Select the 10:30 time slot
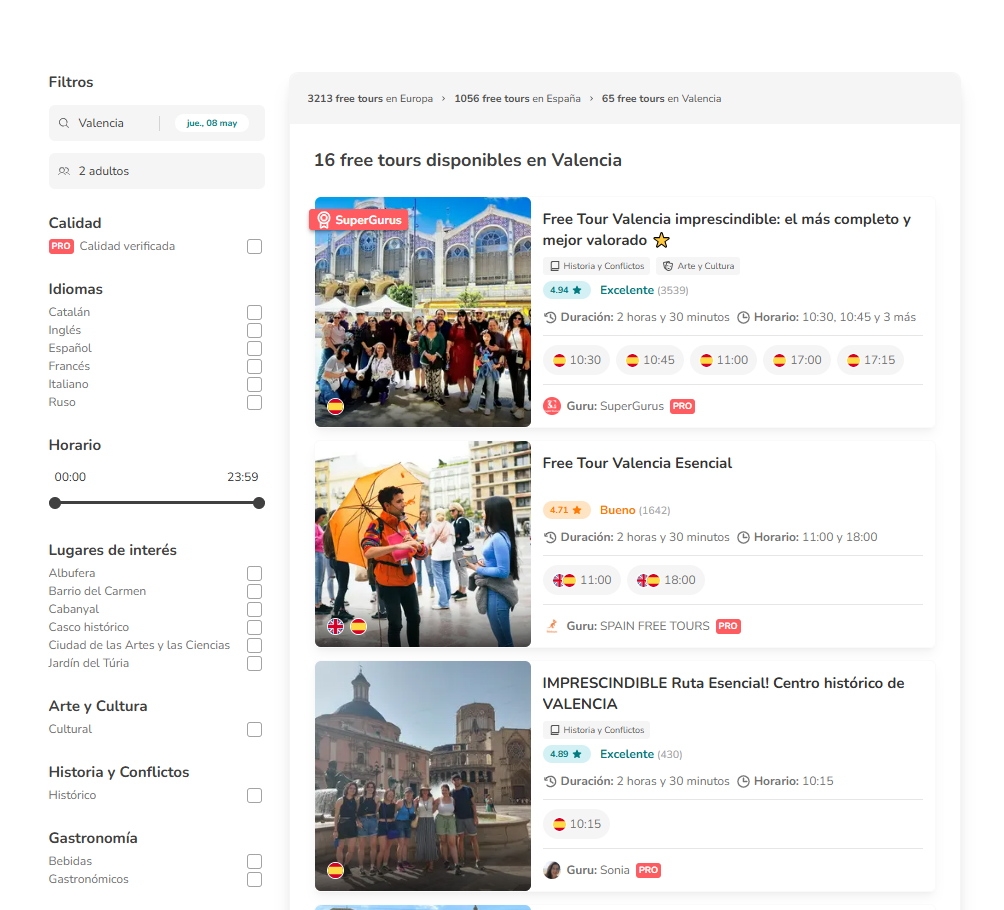The height and width of the screenshot is (910, 1004). (x=577, y=360)
